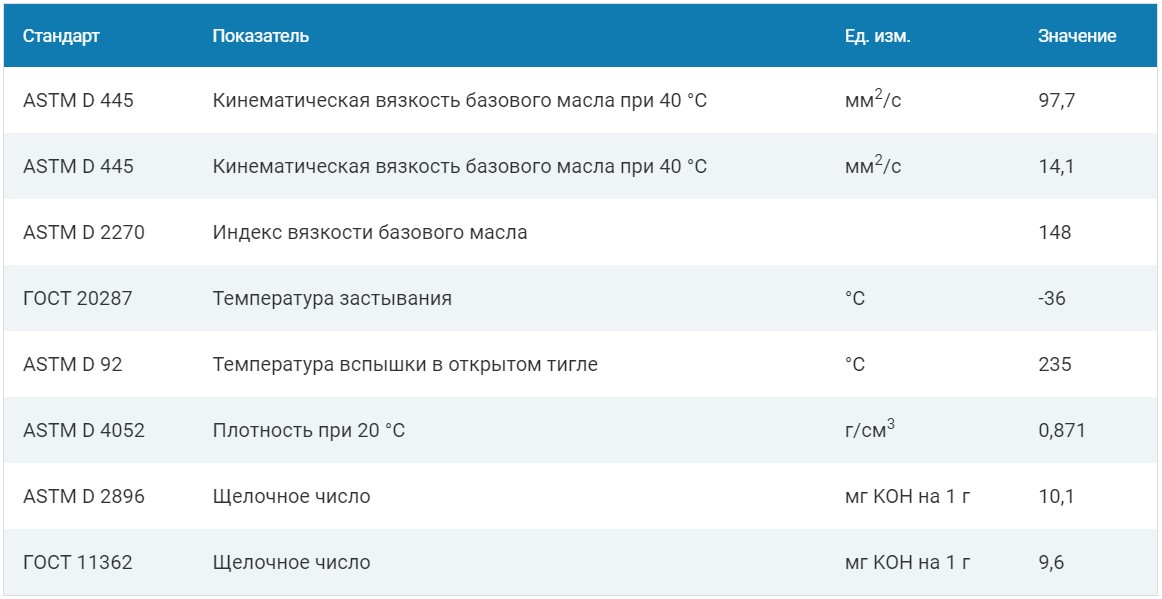Image resolution: width=1162 pixels, height=599 pixels.
Task: Click the Ед. изм. column header
Action: (877, 36)
